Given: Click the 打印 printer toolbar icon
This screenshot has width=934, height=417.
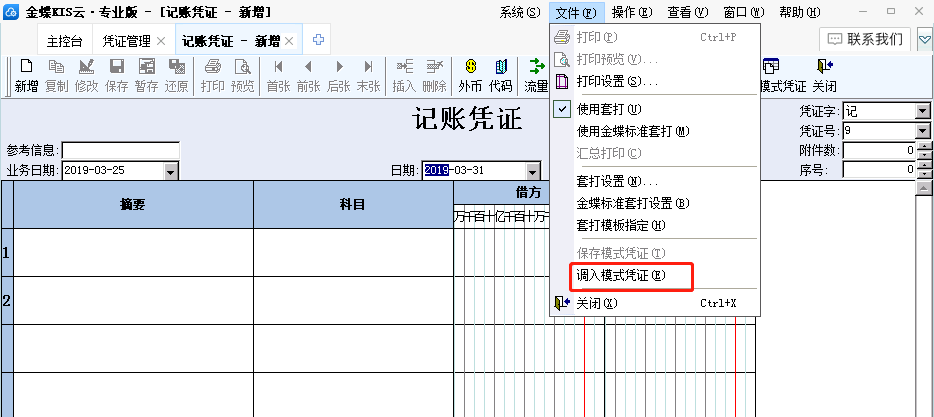Looking at the screenshot, I should 213,66.
